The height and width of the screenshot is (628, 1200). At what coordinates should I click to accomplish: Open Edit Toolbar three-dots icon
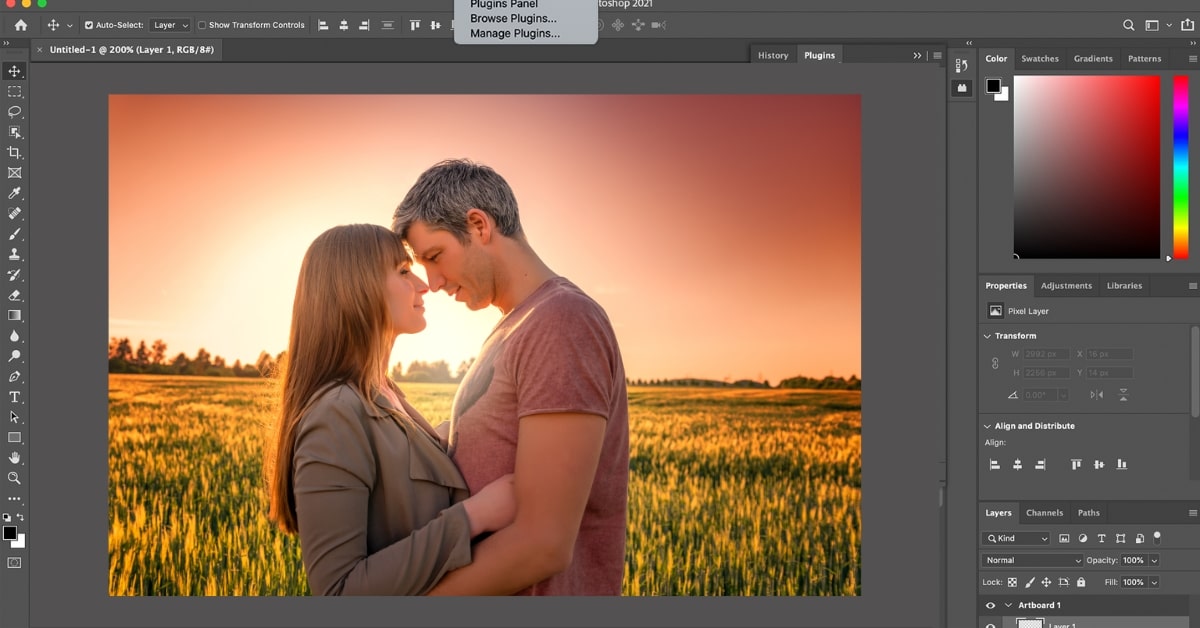pyautogui.click(x=14, y=498)
